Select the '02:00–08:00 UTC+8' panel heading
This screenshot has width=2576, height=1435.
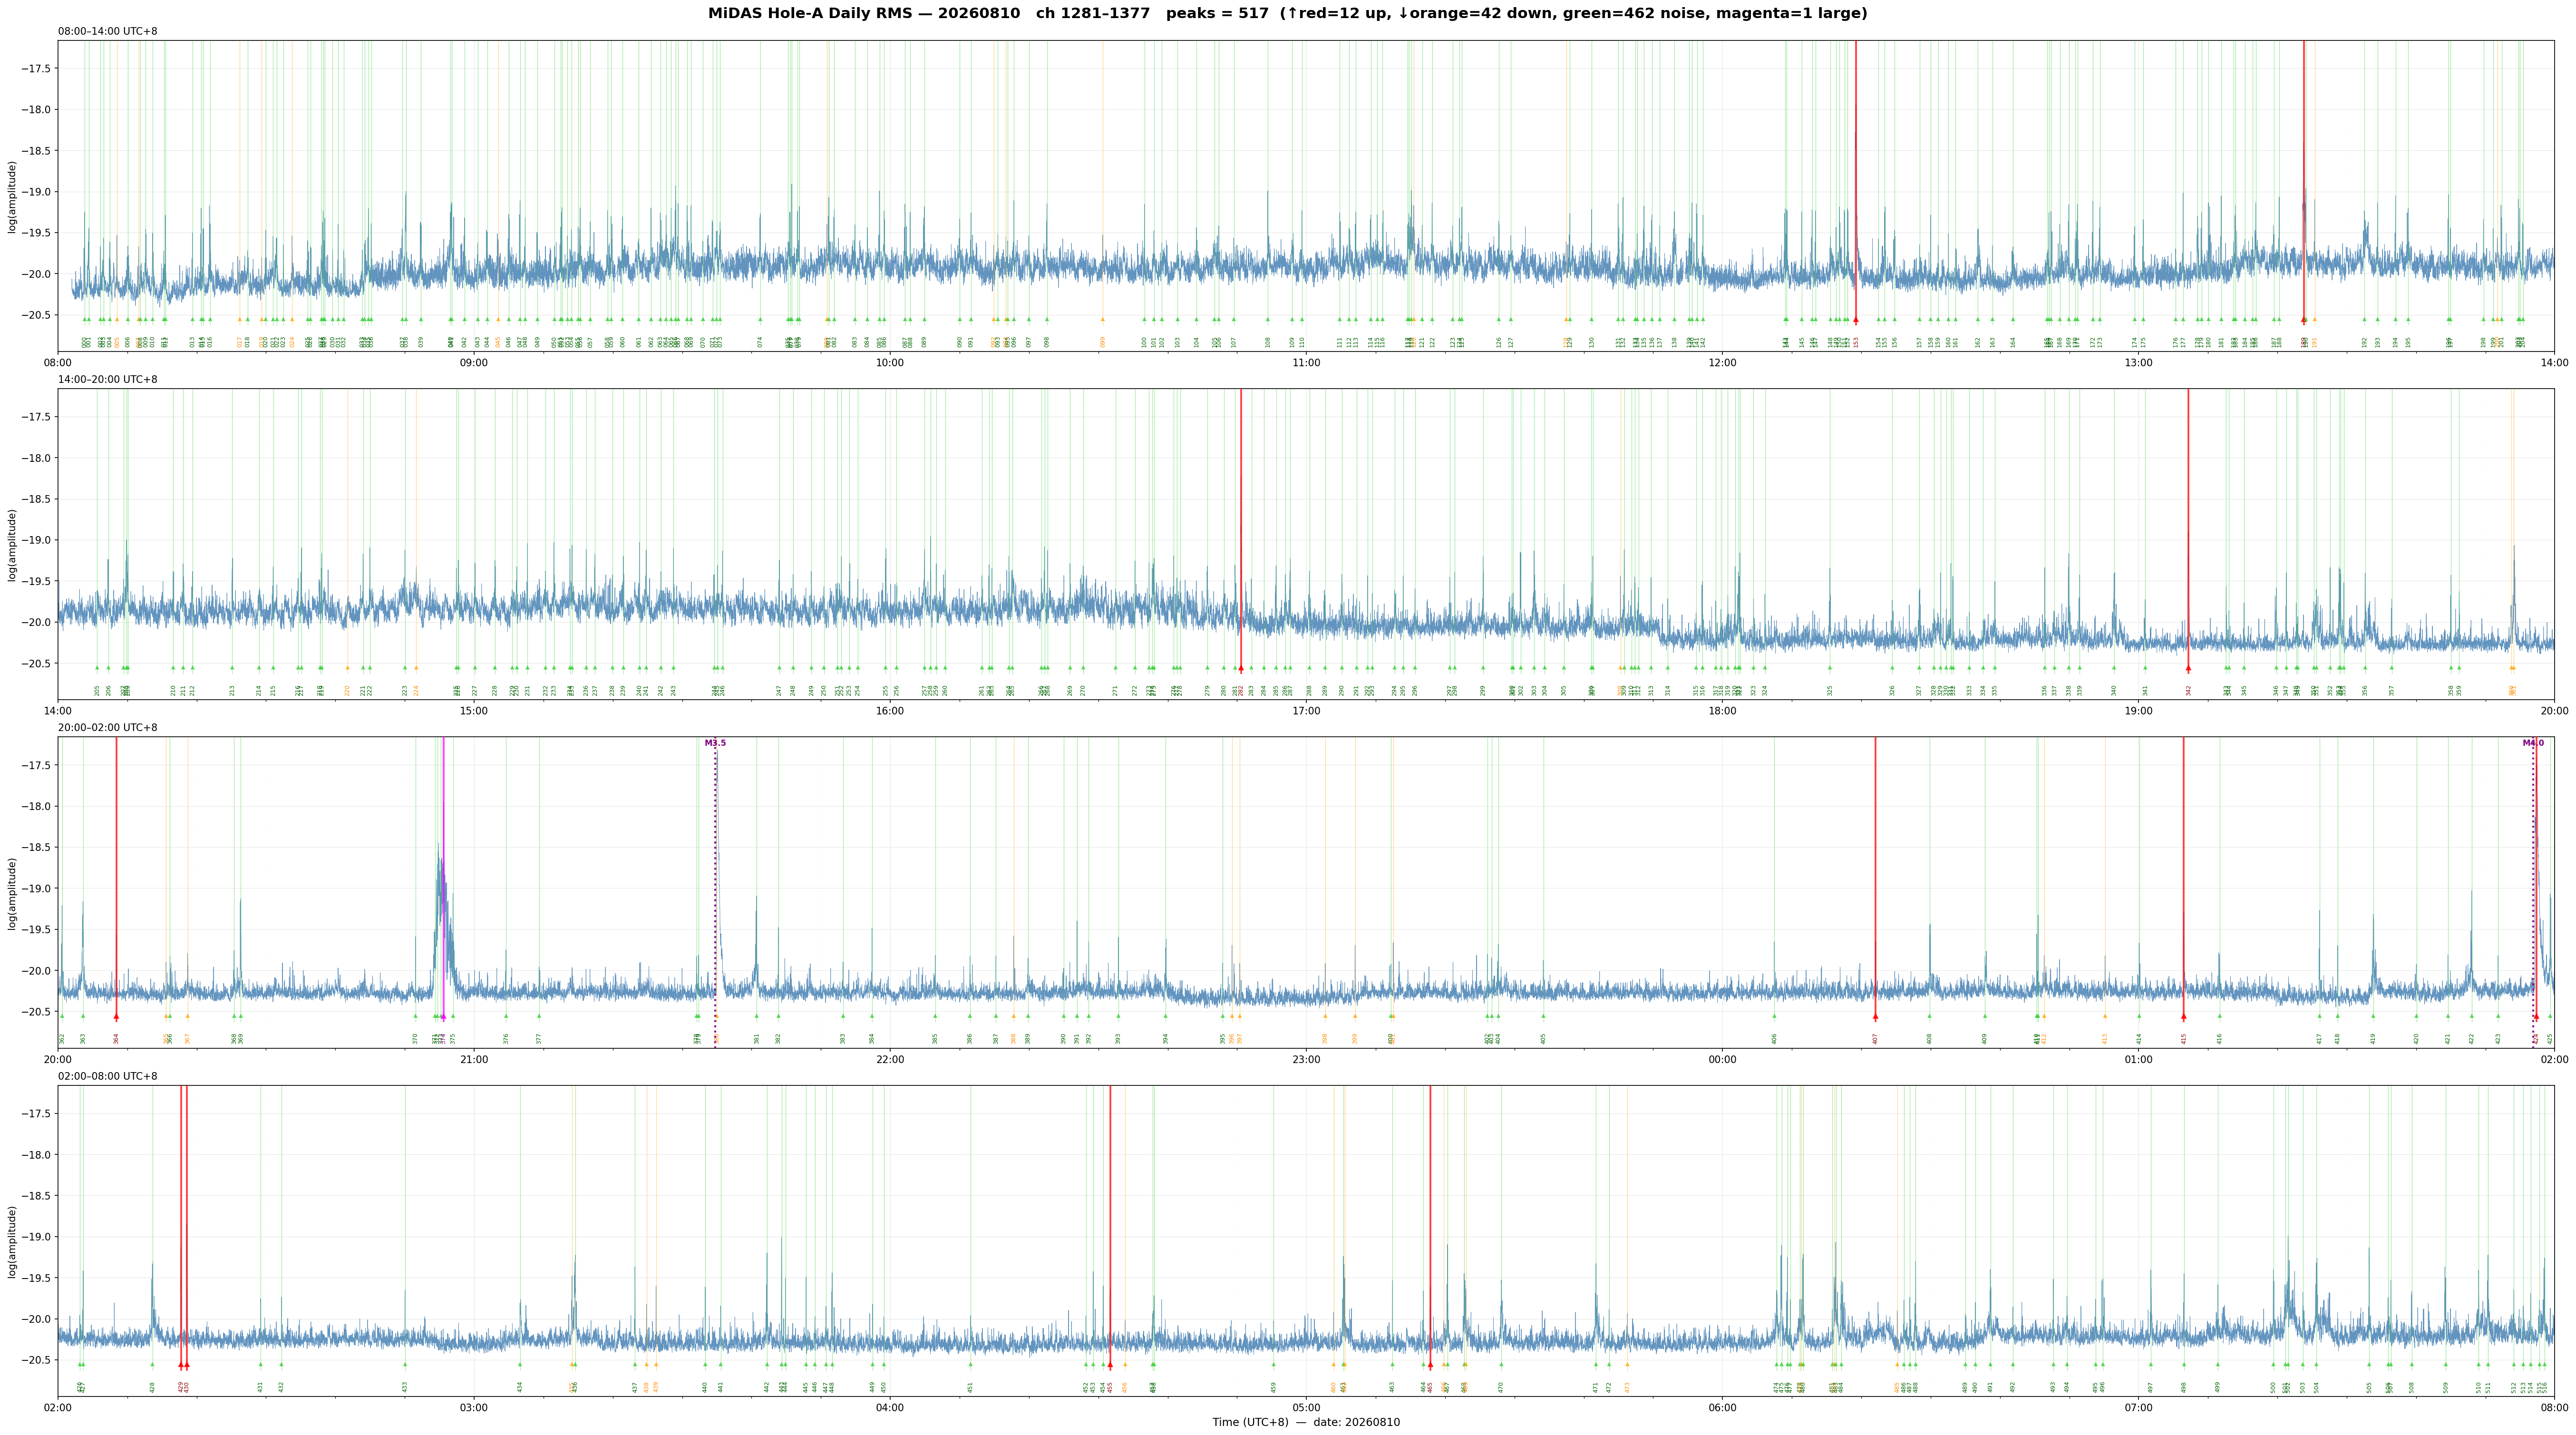click(107, 1077)
